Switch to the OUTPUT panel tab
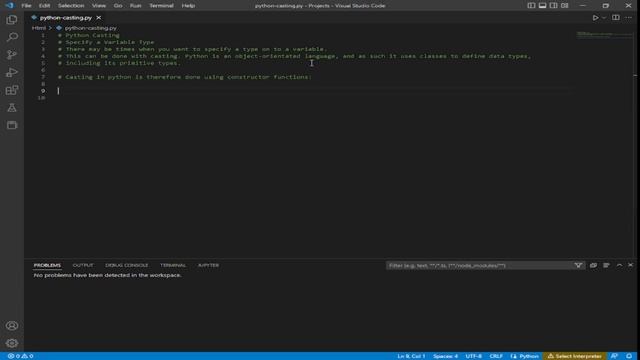 83,265
